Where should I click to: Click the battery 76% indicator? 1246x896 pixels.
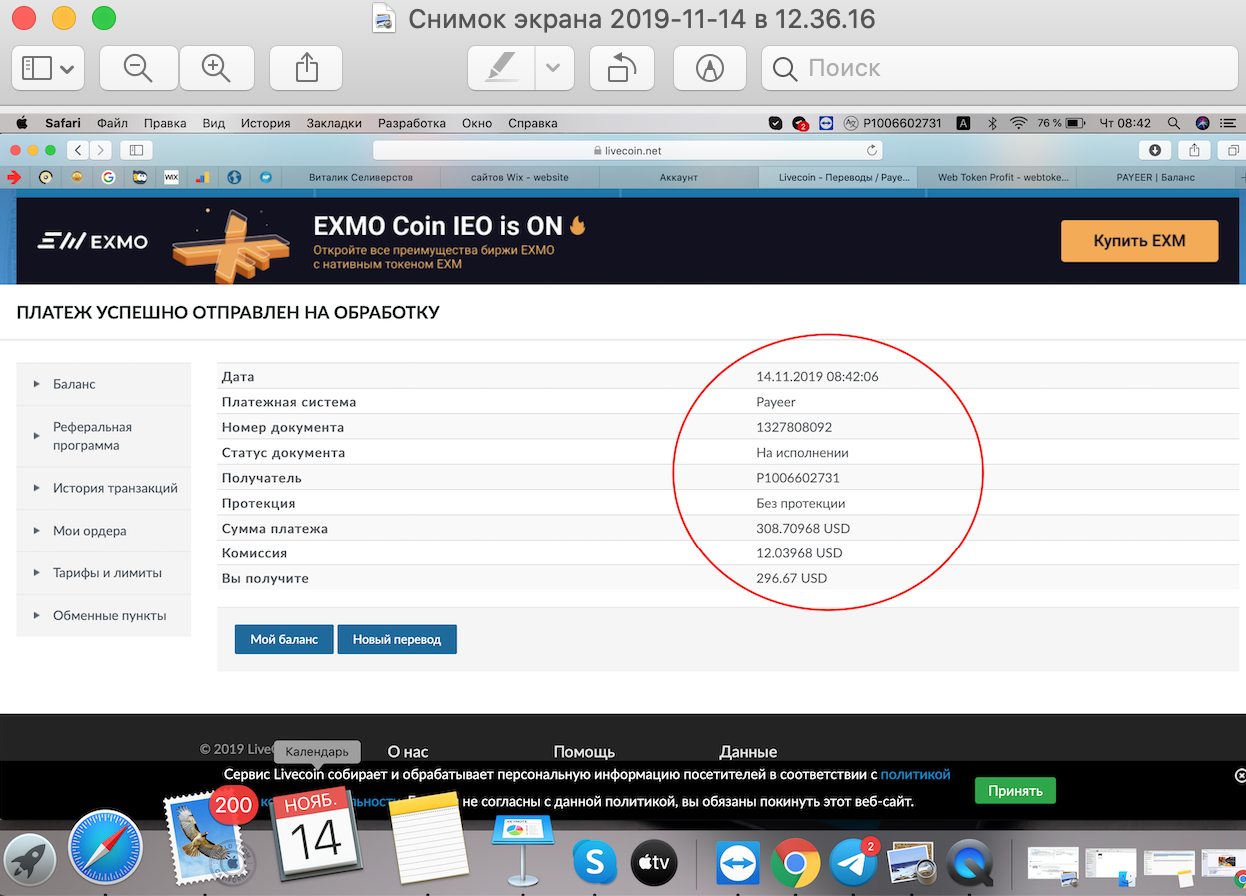click(x=1062, y=123)
